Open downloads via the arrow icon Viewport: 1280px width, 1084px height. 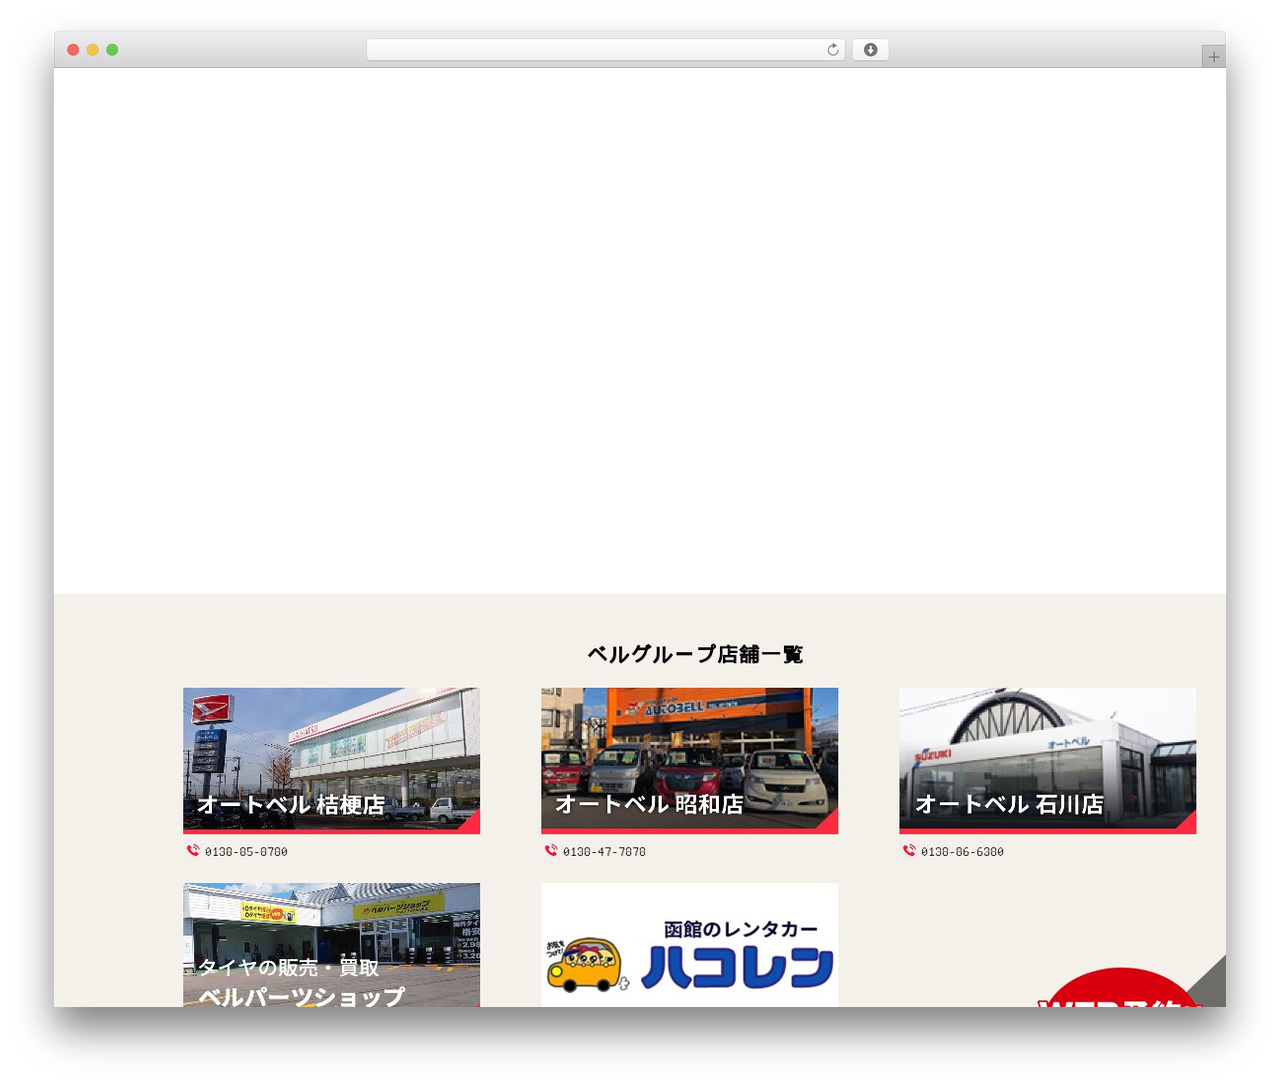point(870,50)
